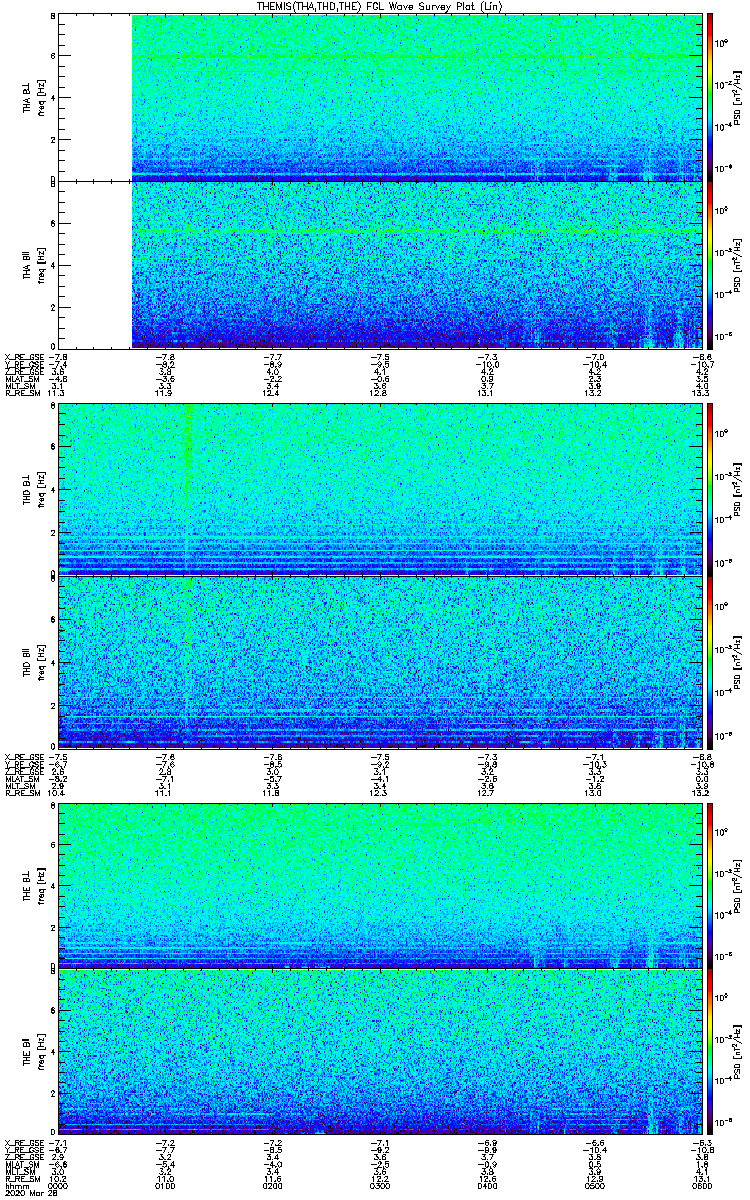Screen dimensions: 750x1200
Task: Click the 0000 time tick label
Action: (x=59, y=1185)
